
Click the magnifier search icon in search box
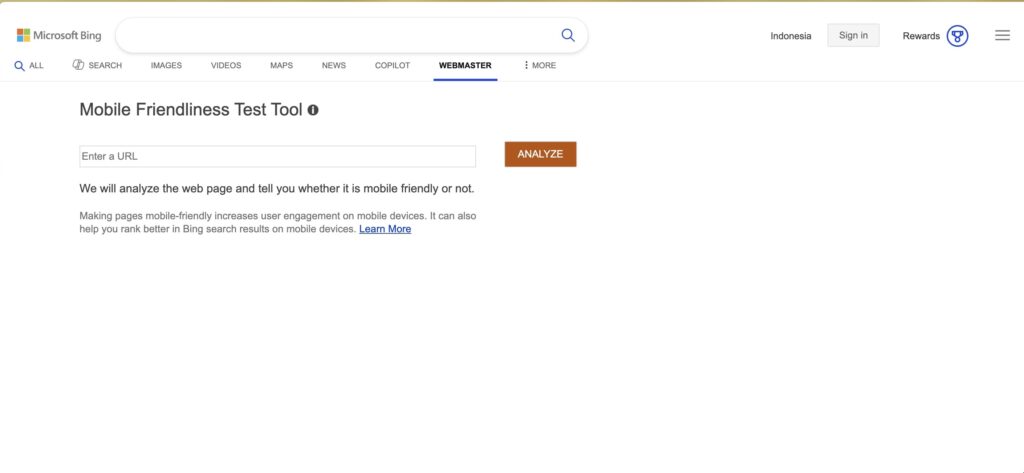(x=568, y=35)
